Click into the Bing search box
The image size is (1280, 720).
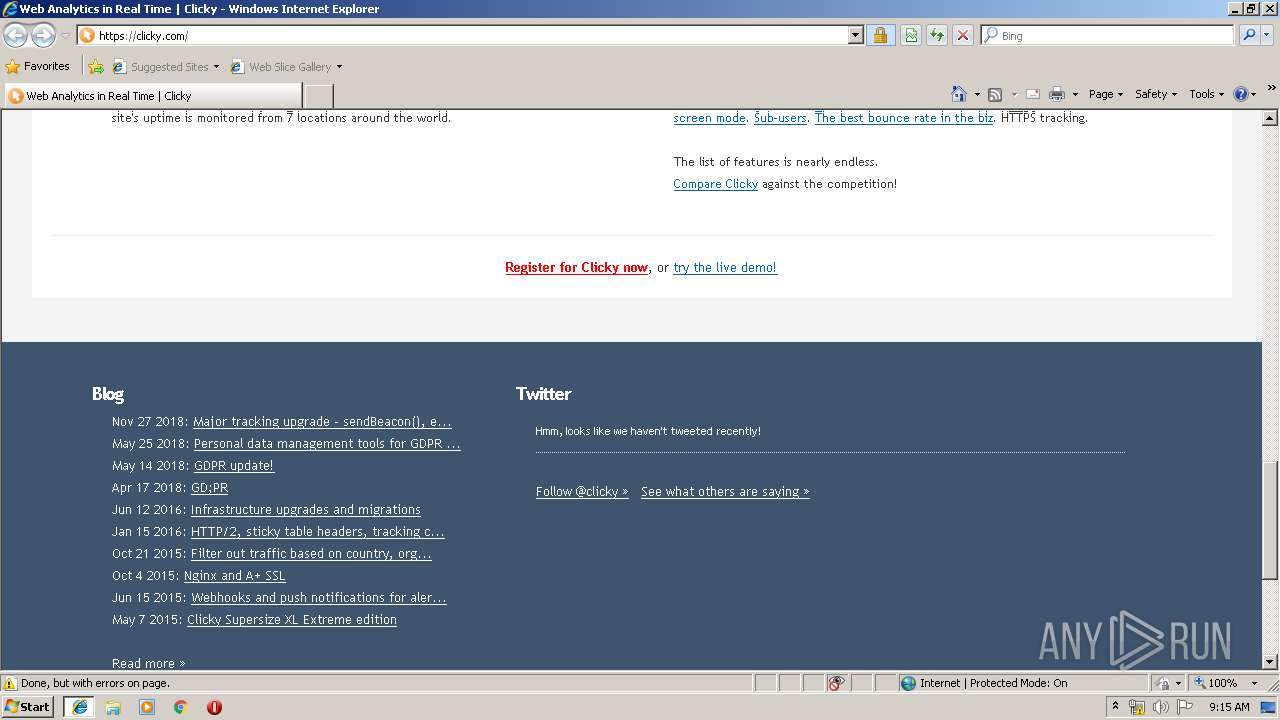point(1108,35)
